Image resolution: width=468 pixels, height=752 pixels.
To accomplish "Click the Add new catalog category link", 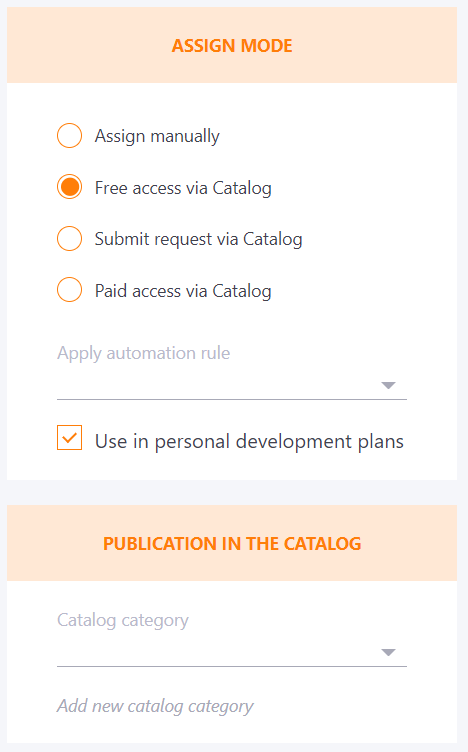I will click(155, 706).
